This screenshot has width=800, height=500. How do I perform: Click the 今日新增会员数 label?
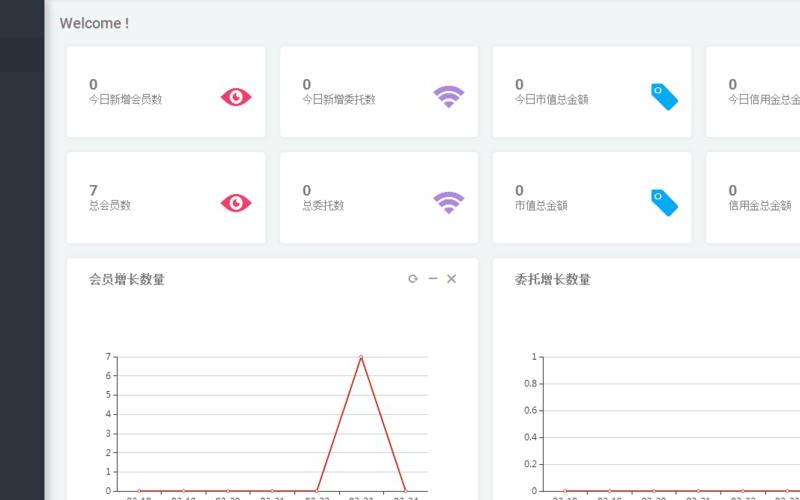126,99
